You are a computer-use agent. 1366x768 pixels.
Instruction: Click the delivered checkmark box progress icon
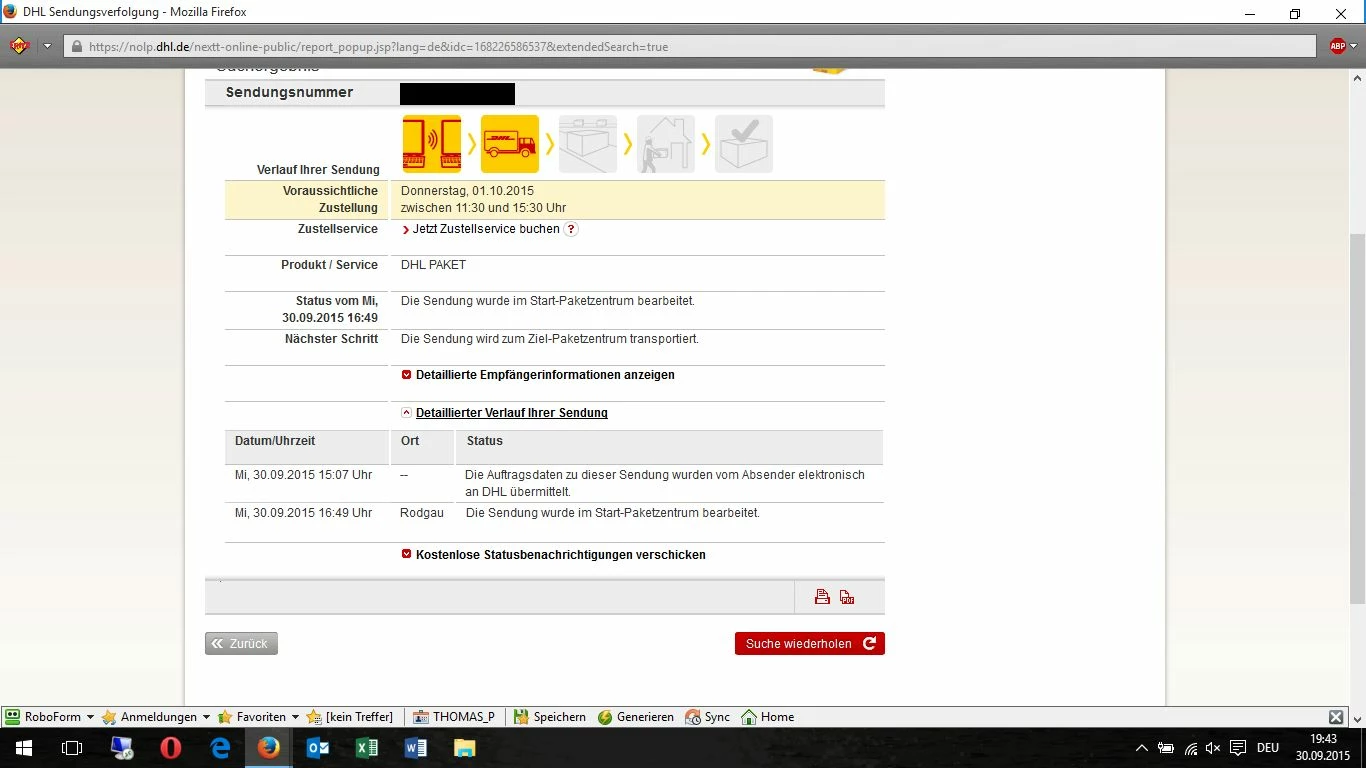(x=743, y=144)
